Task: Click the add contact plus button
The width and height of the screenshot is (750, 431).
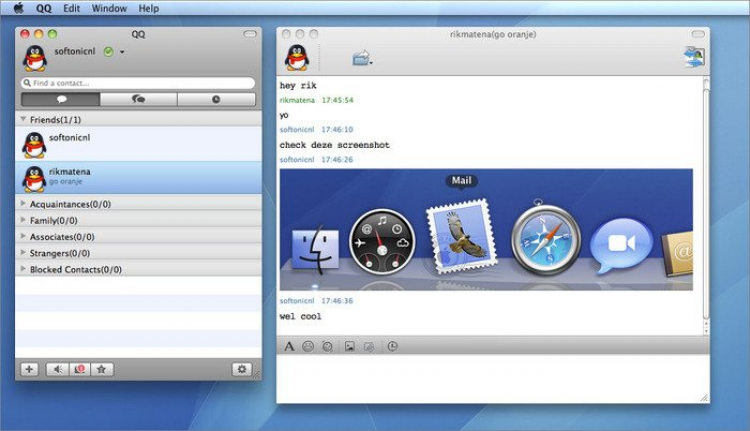Action: (29, 369)
